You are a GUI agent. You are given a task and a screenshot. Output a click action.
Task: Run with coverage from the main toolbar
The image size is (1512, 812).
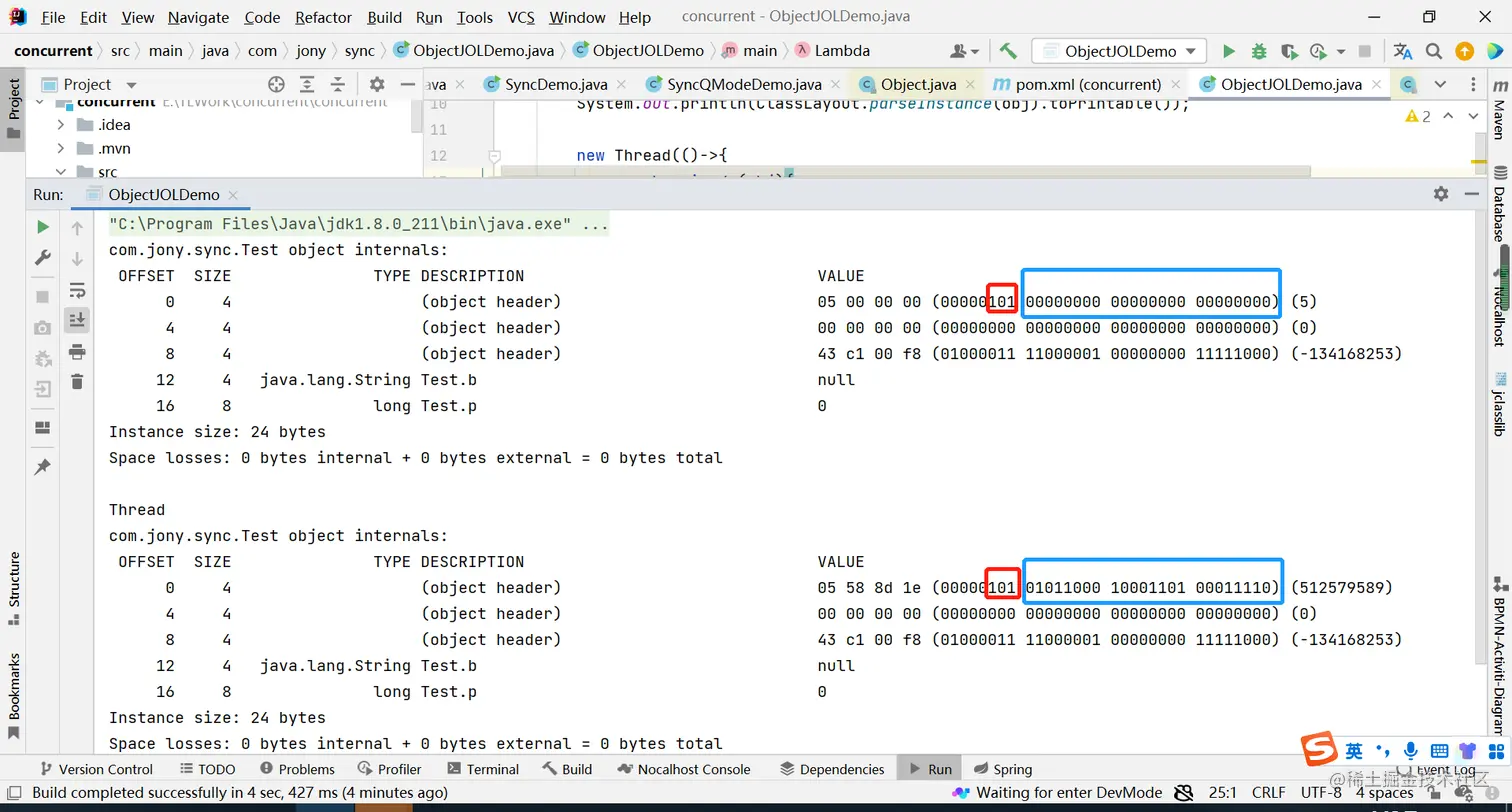pyautogui.click(x=1289, y=51)
